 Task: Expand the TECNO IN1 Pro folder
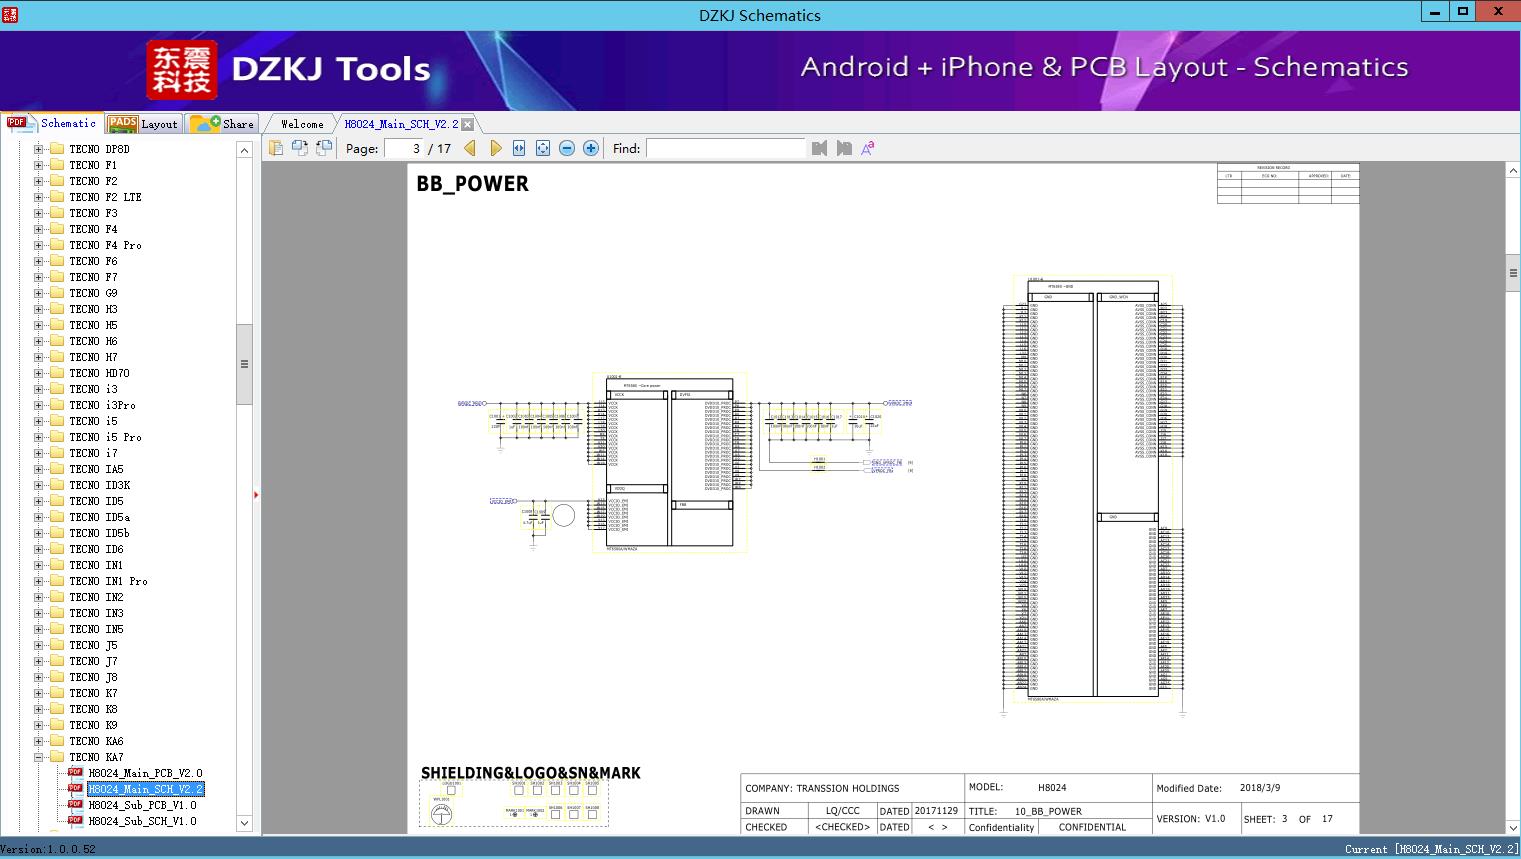(38, 581)
